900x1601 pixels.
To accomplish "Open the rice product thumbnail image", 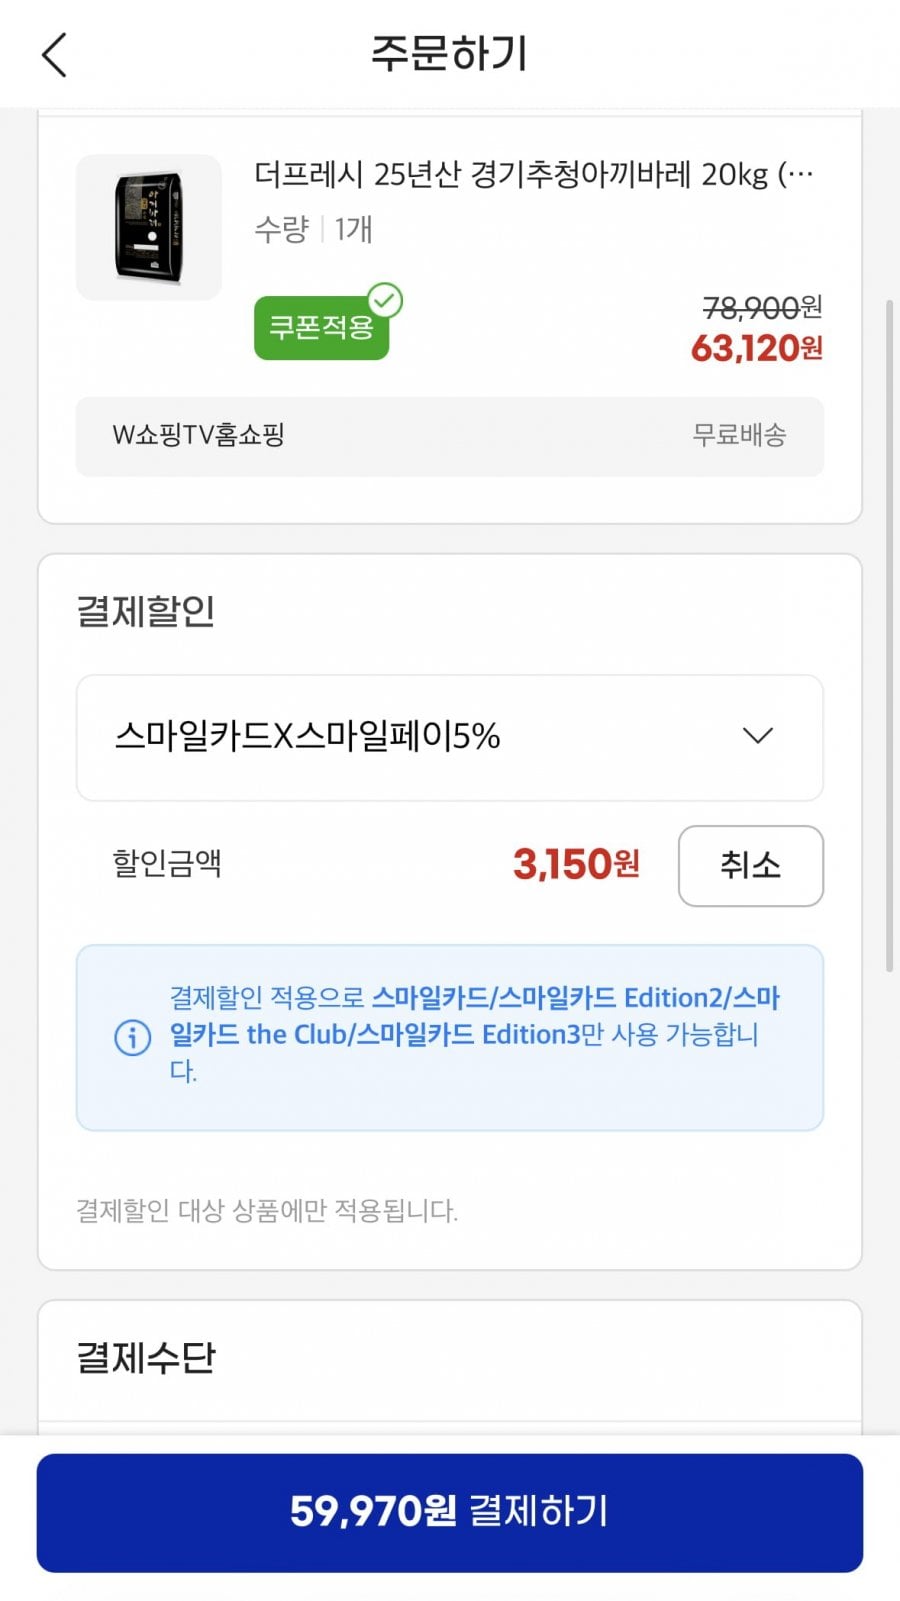I will (x=149, y=227).
